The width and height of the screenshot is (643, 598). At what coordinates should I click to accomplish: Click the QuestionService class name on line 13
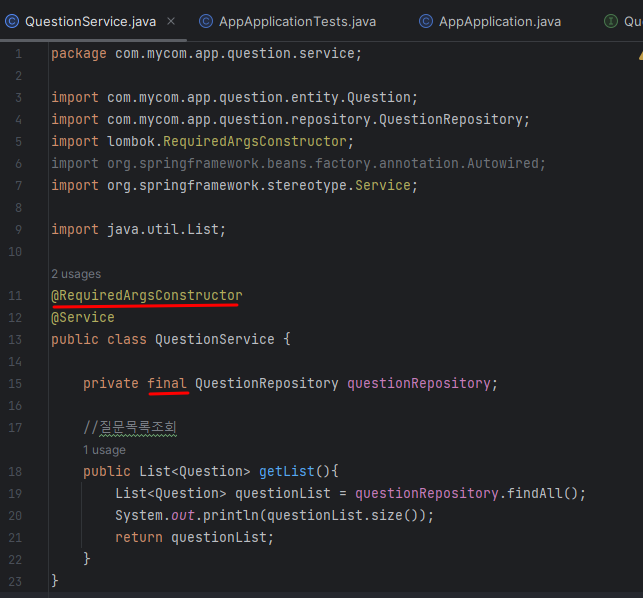pos(215,340)
